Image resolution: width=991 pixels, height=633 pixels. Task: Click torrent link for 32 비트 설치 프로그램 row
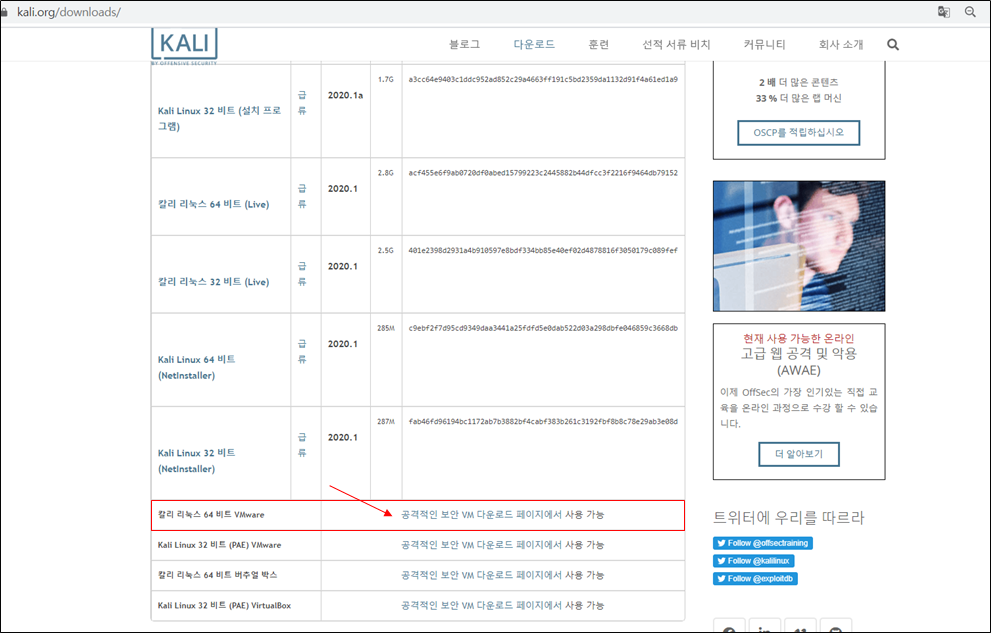point(302,102)
